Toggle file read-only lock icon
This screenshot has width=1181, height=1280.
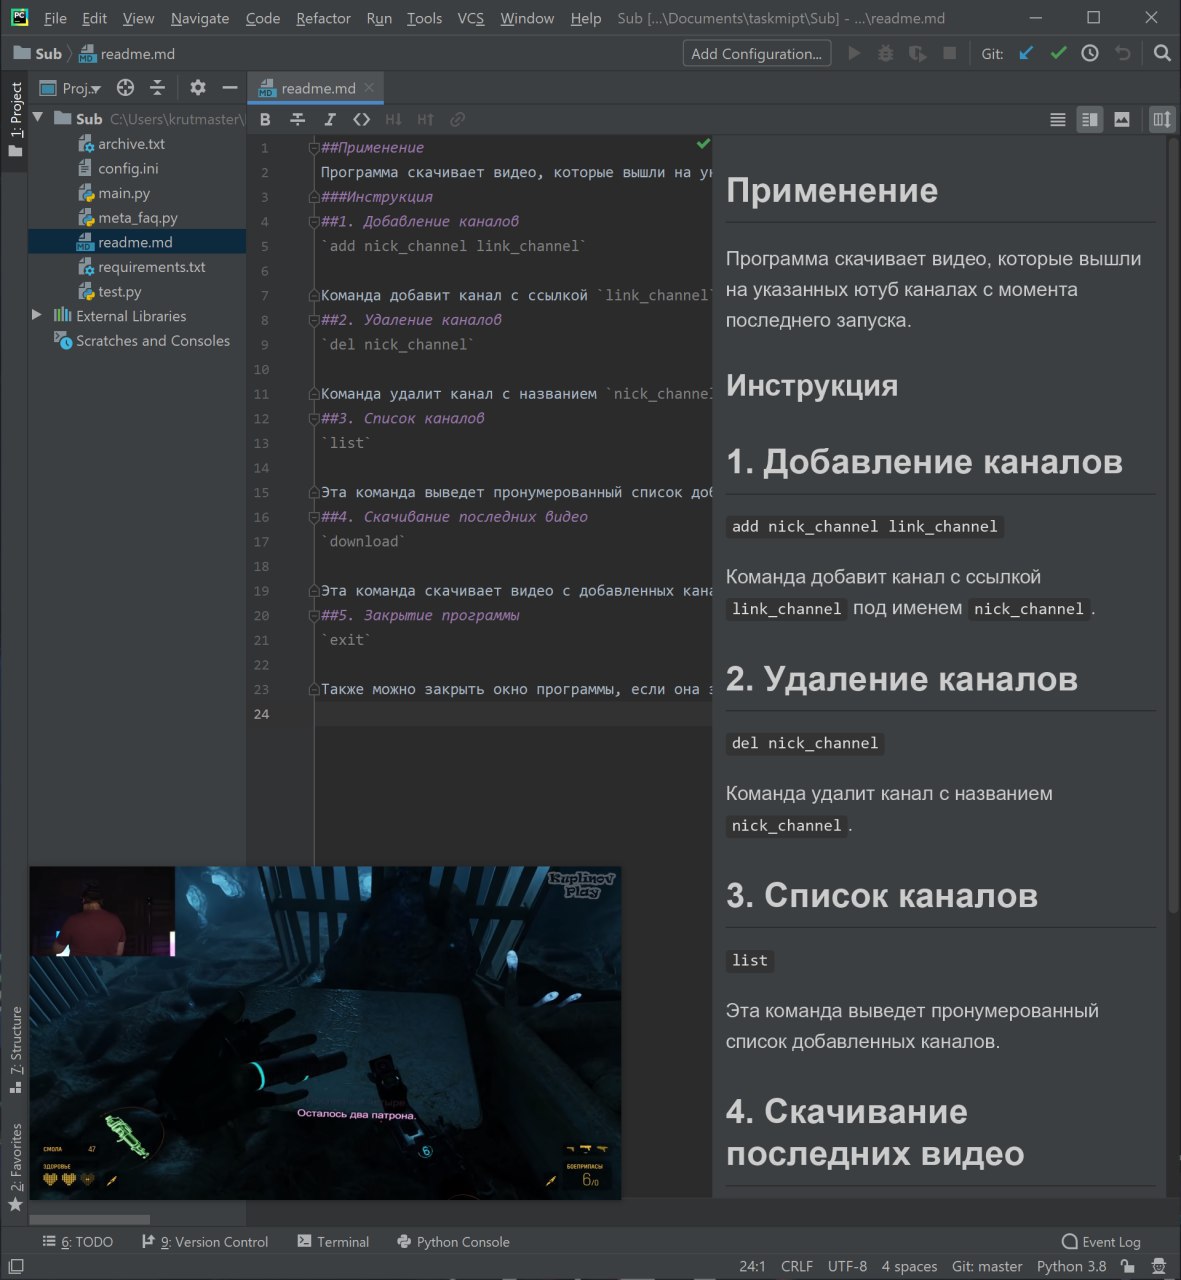click(1127, 1266)
